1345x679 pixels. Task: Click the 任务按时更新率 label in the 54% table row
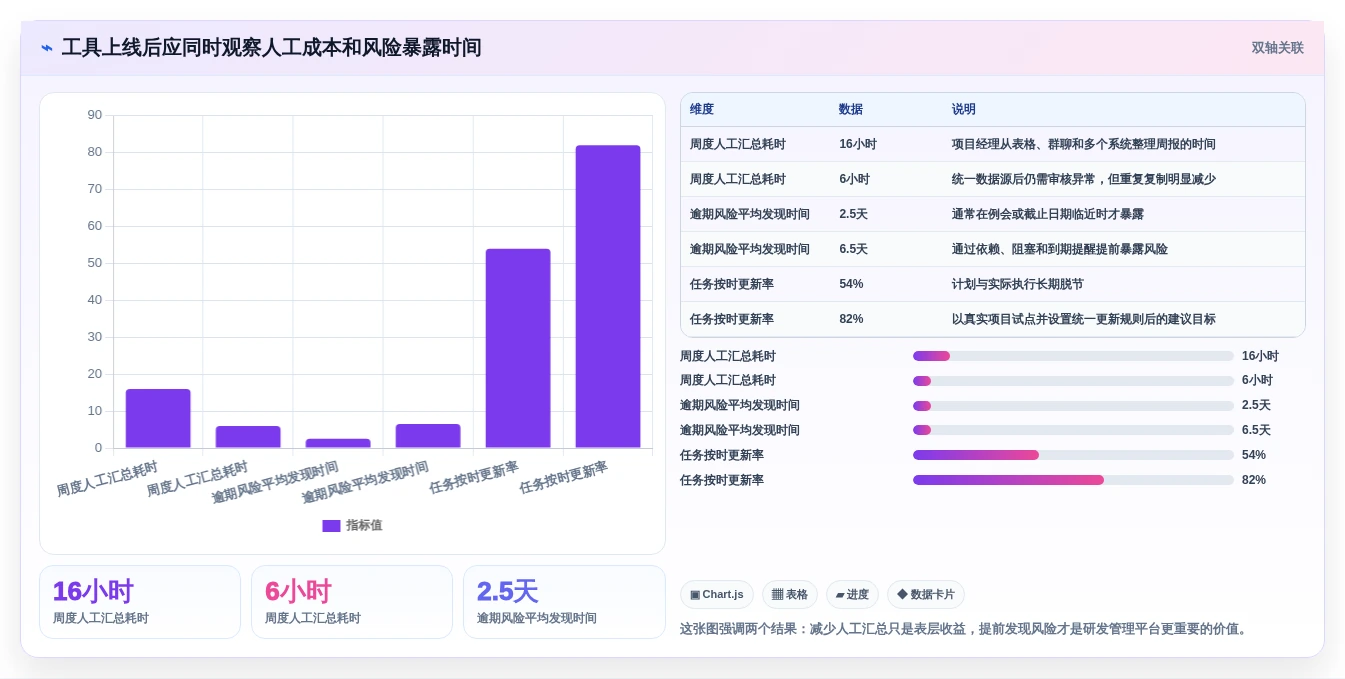click(732, 284)
